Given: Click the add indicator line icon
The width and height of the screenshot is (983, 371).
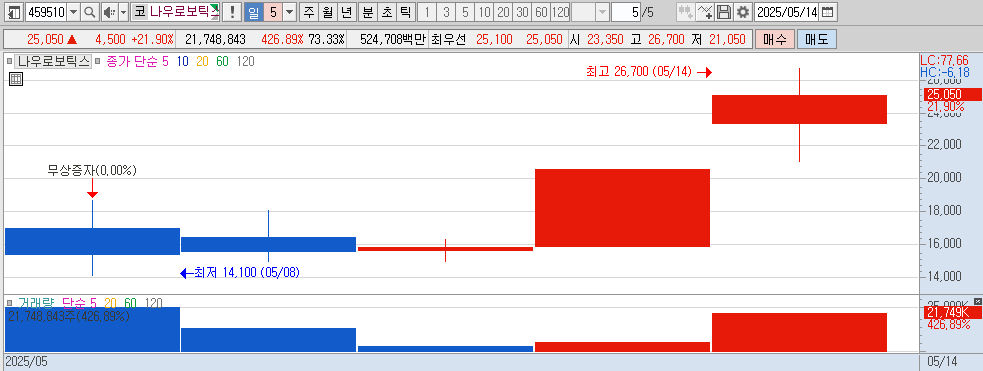Looking at the screenshot, I should click(705, 12).
